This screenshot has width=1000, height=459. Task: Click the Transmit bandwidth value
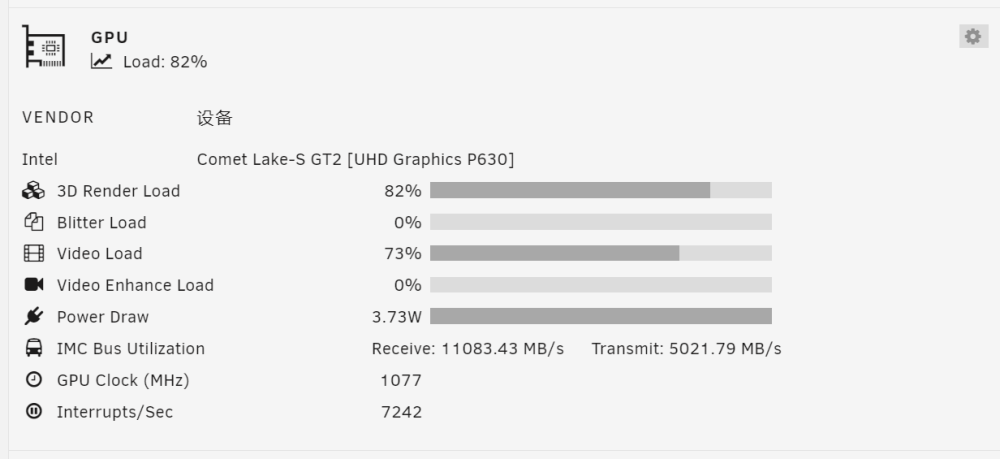[686, 349]
